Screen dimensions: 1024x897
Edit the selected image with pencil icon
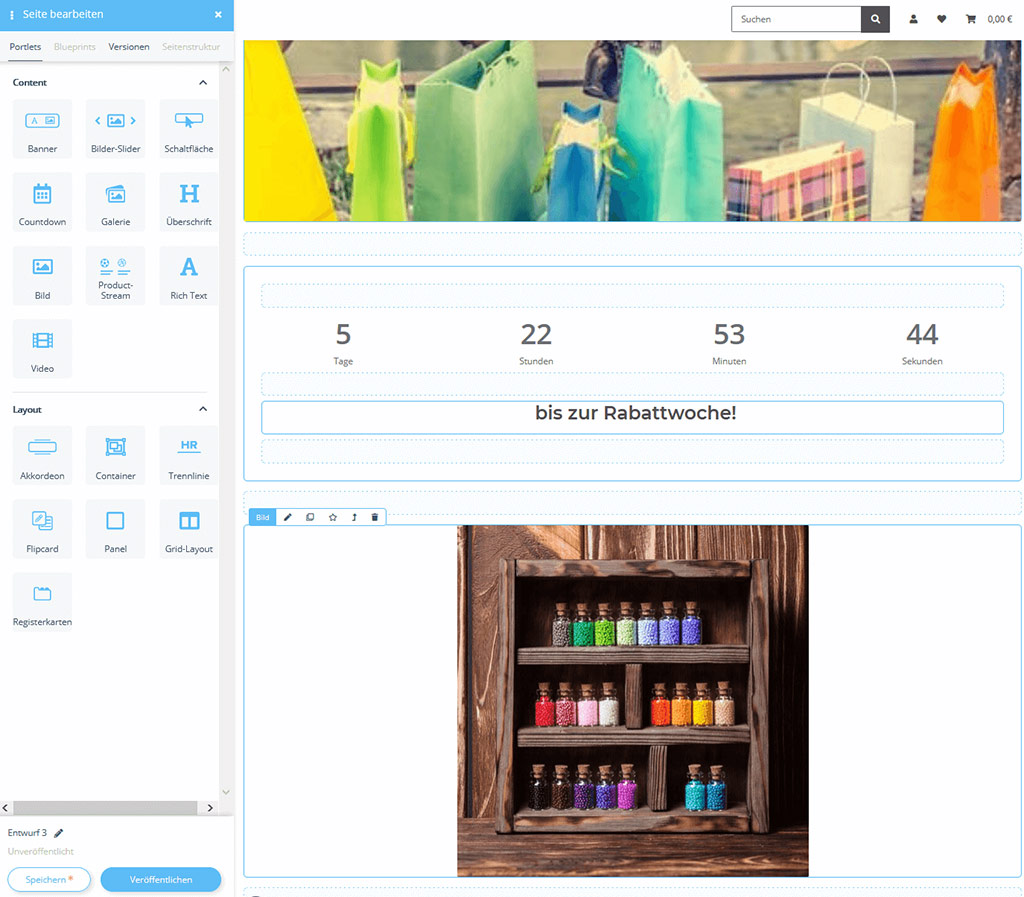[x=287, y=517]
